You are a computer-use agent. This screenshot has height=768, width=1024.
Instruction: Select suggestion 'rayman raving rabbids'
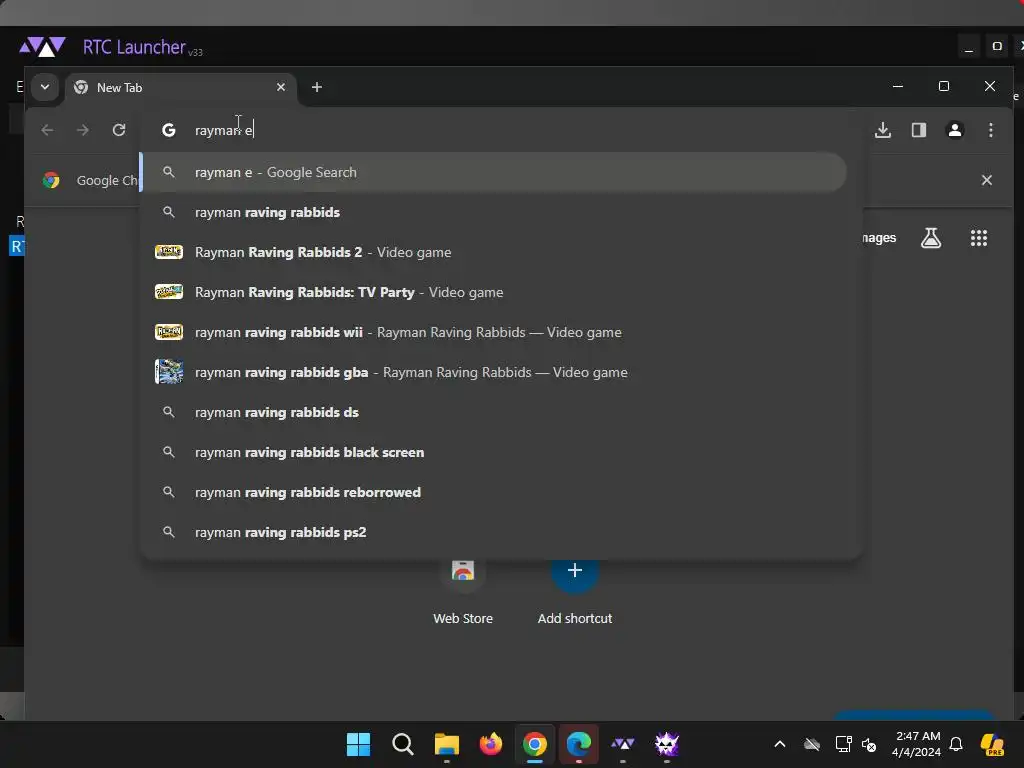coord(494,212)
